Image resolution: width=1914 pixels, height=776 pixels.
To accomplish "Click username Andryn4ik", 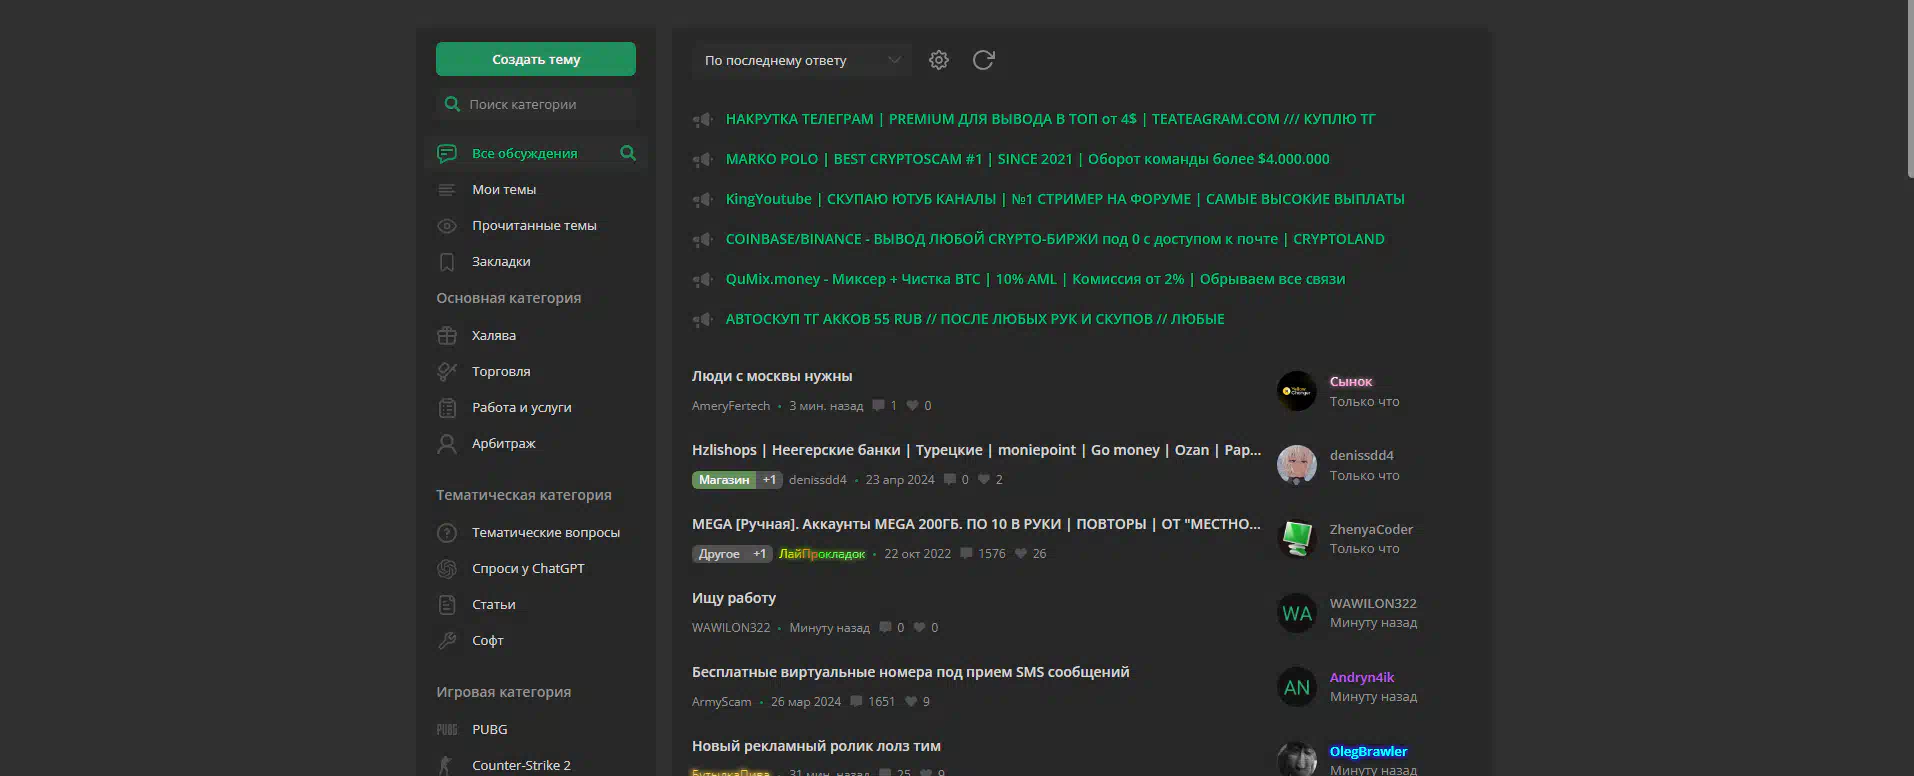I will click(1361, 677).
